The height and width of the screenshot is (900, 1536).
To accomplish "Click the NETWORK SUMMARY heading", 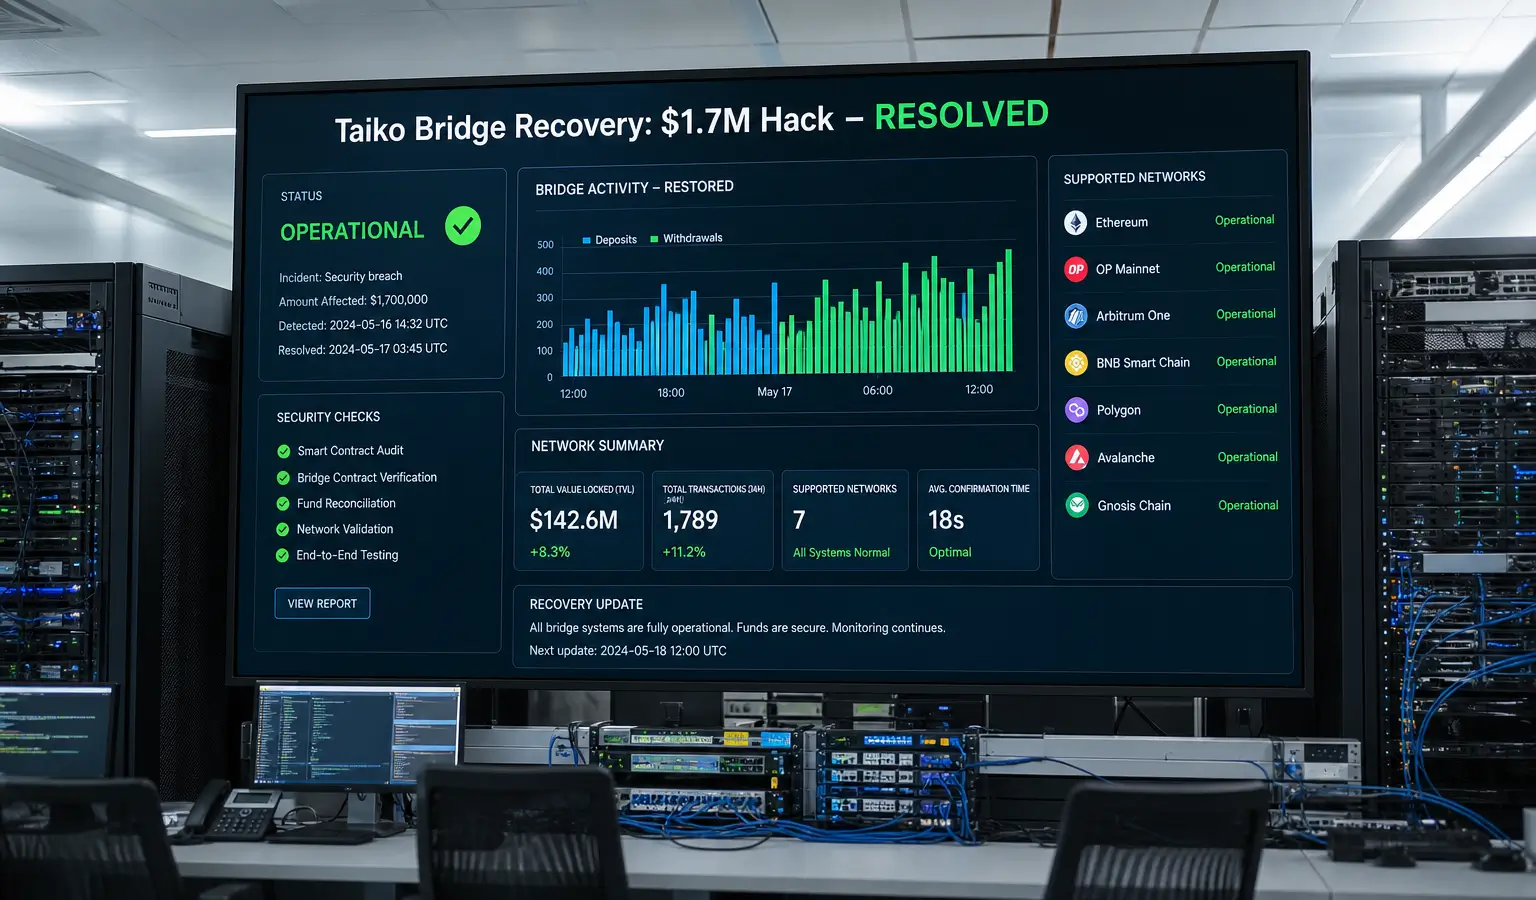I will point(597,446).
